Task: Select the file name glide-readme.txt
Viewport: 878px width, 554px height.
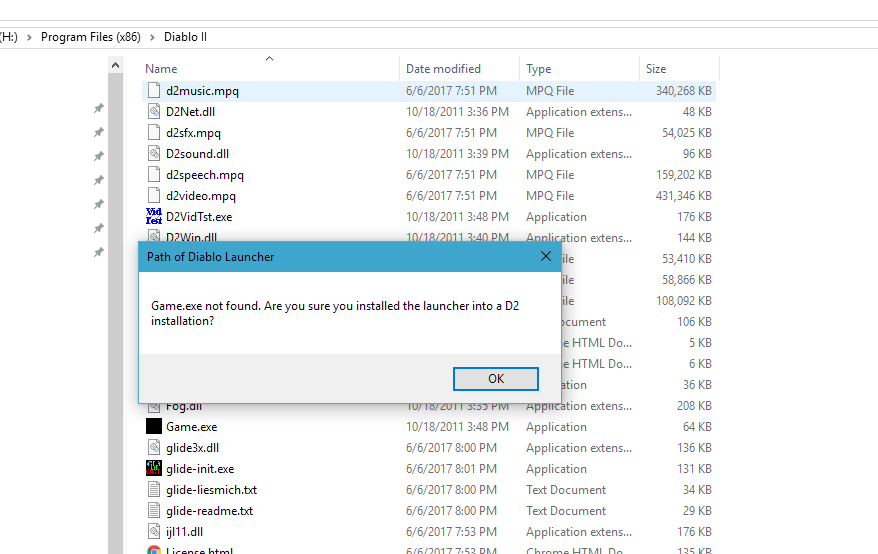Action: click(x=209, y=511)
